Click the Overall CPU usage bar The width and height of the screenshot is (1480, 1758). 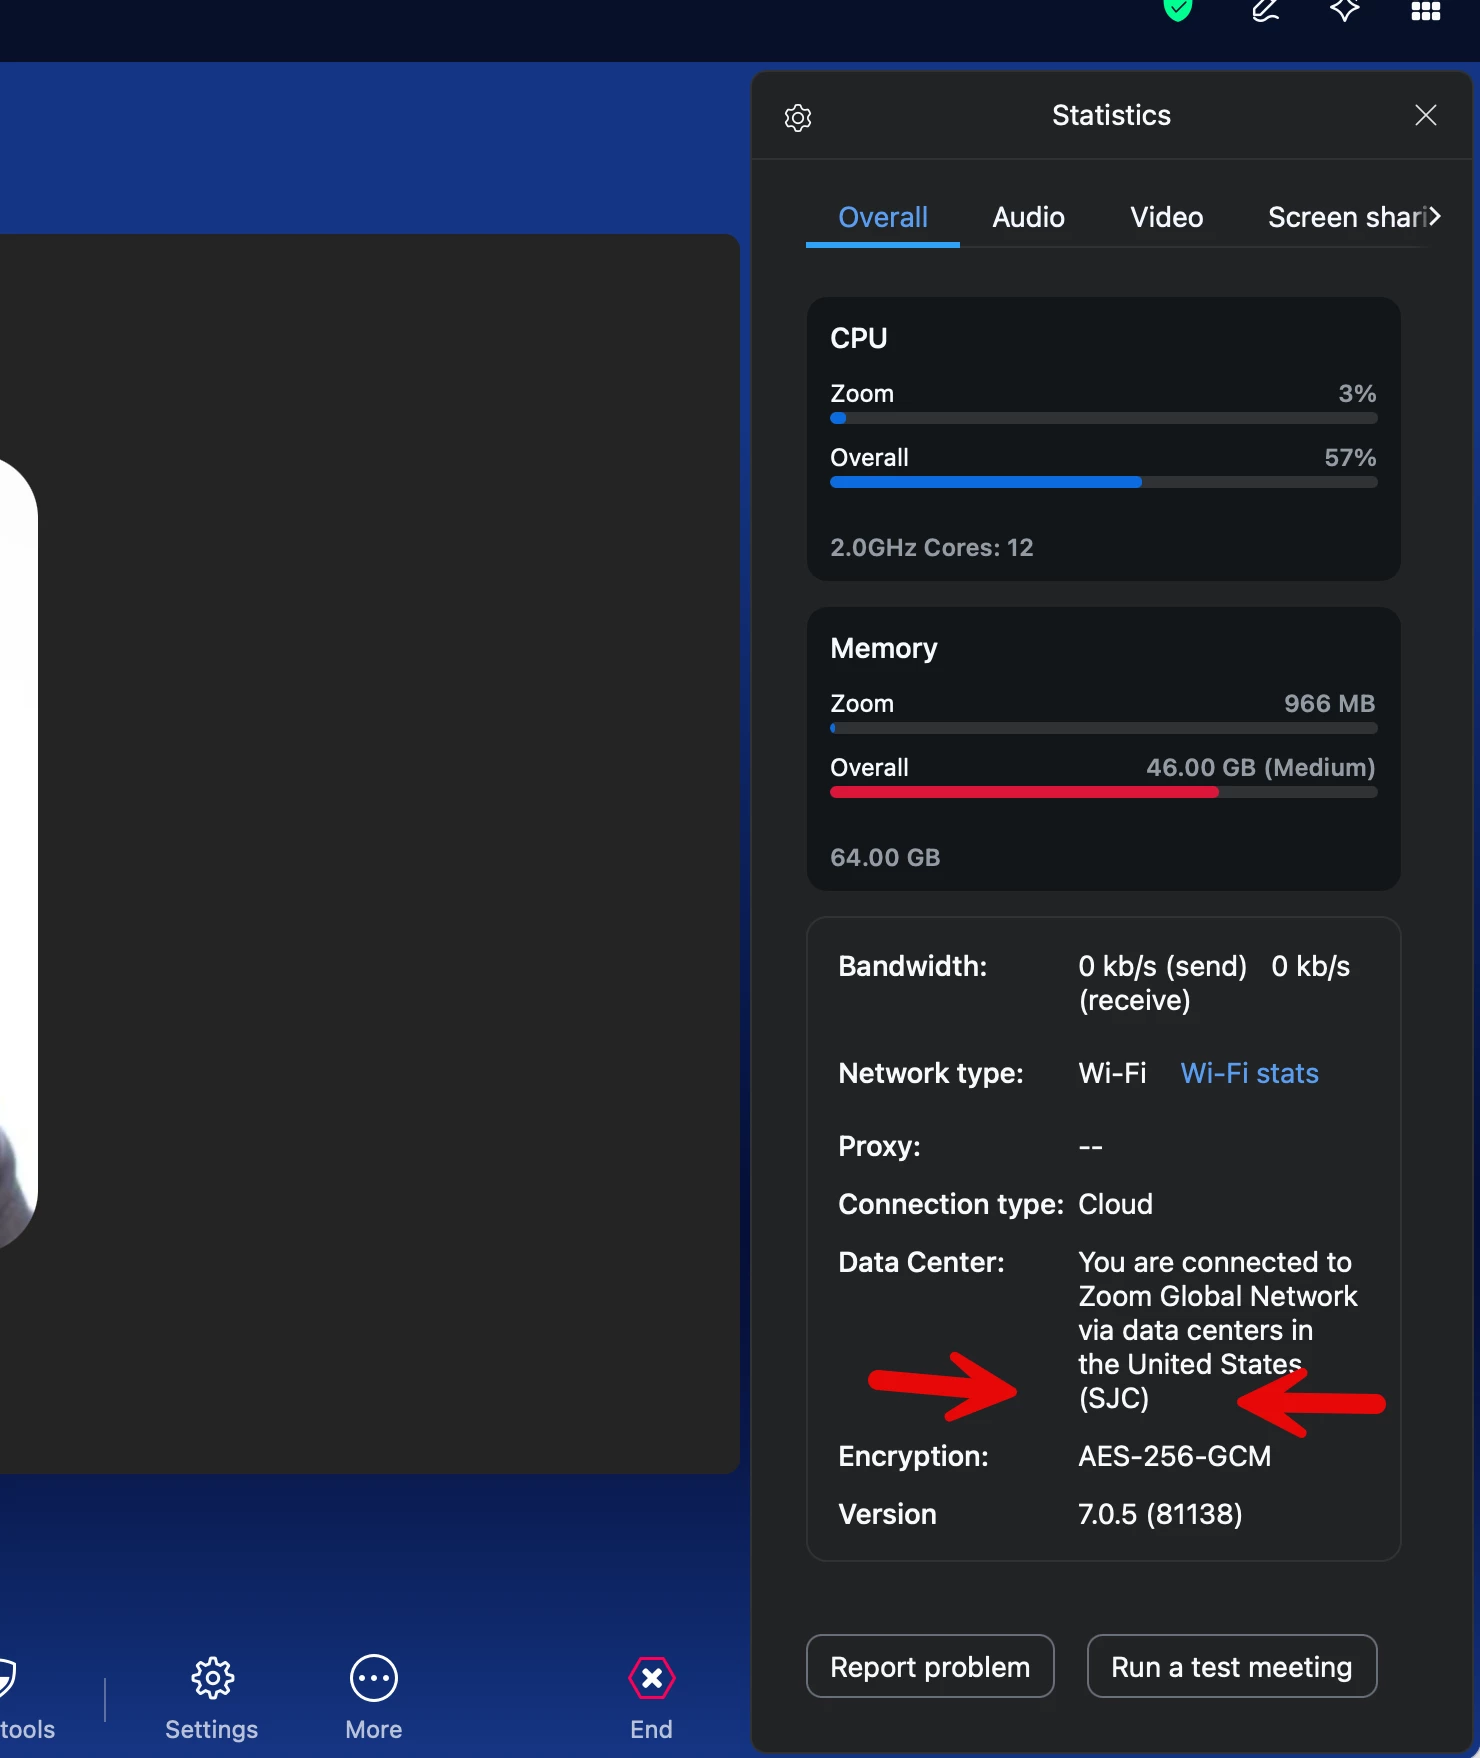1103,482
